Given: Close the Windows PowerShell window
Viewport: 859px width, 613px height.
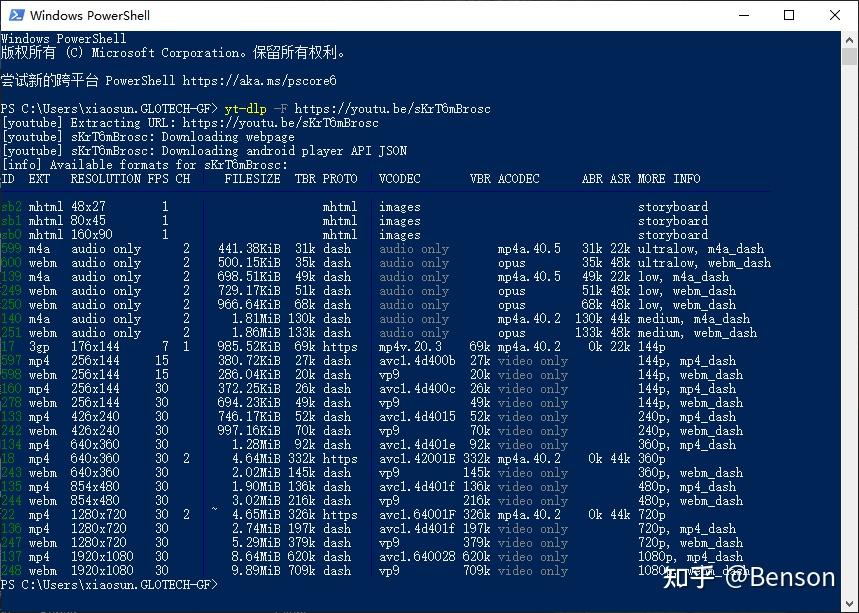Looking at the screenshot, I should click(834, 15).
